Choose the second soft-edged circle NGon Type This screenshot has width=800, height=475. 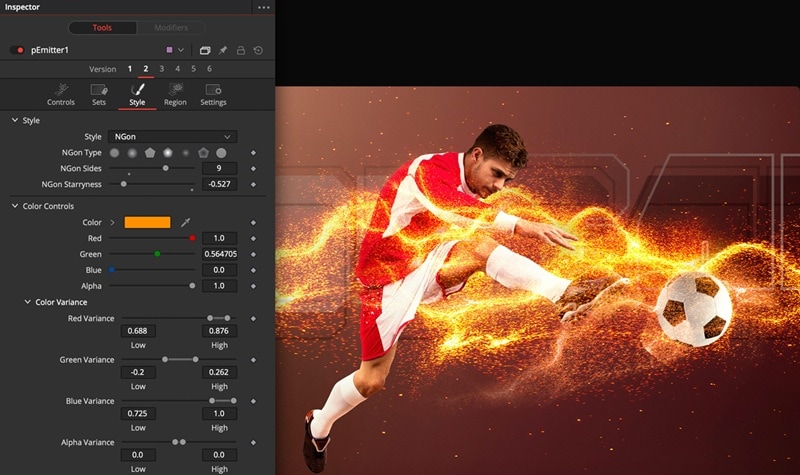132,153
